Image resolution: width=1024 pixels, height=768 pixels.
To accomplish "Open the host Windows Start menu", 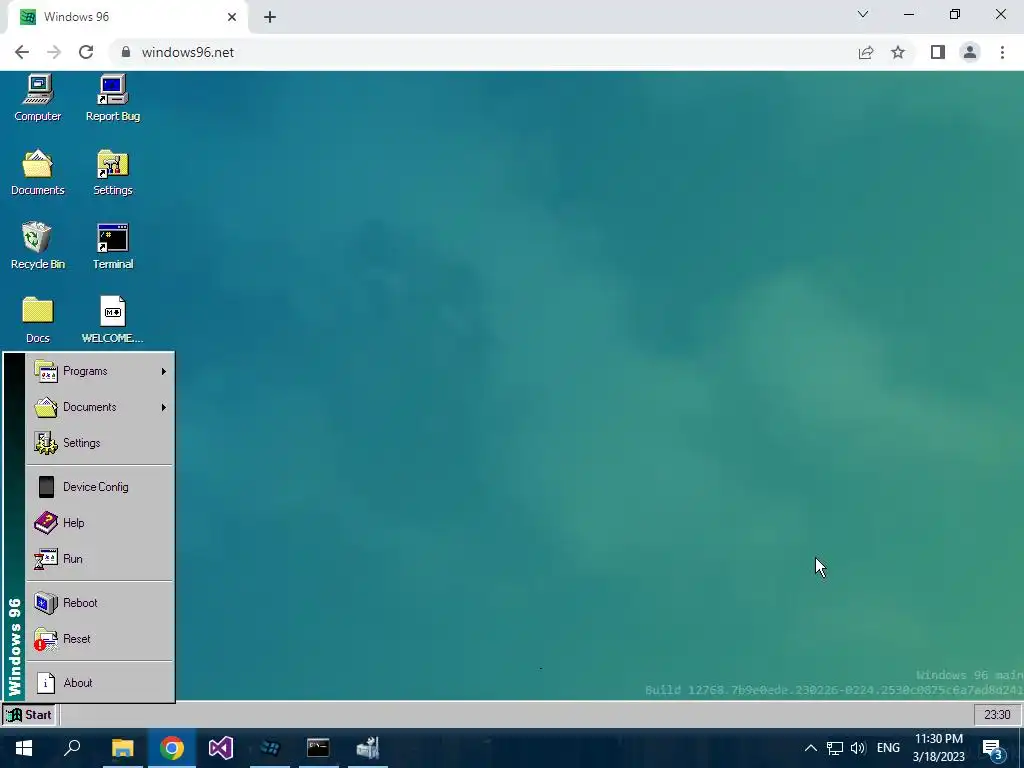I will pos(24,748).
